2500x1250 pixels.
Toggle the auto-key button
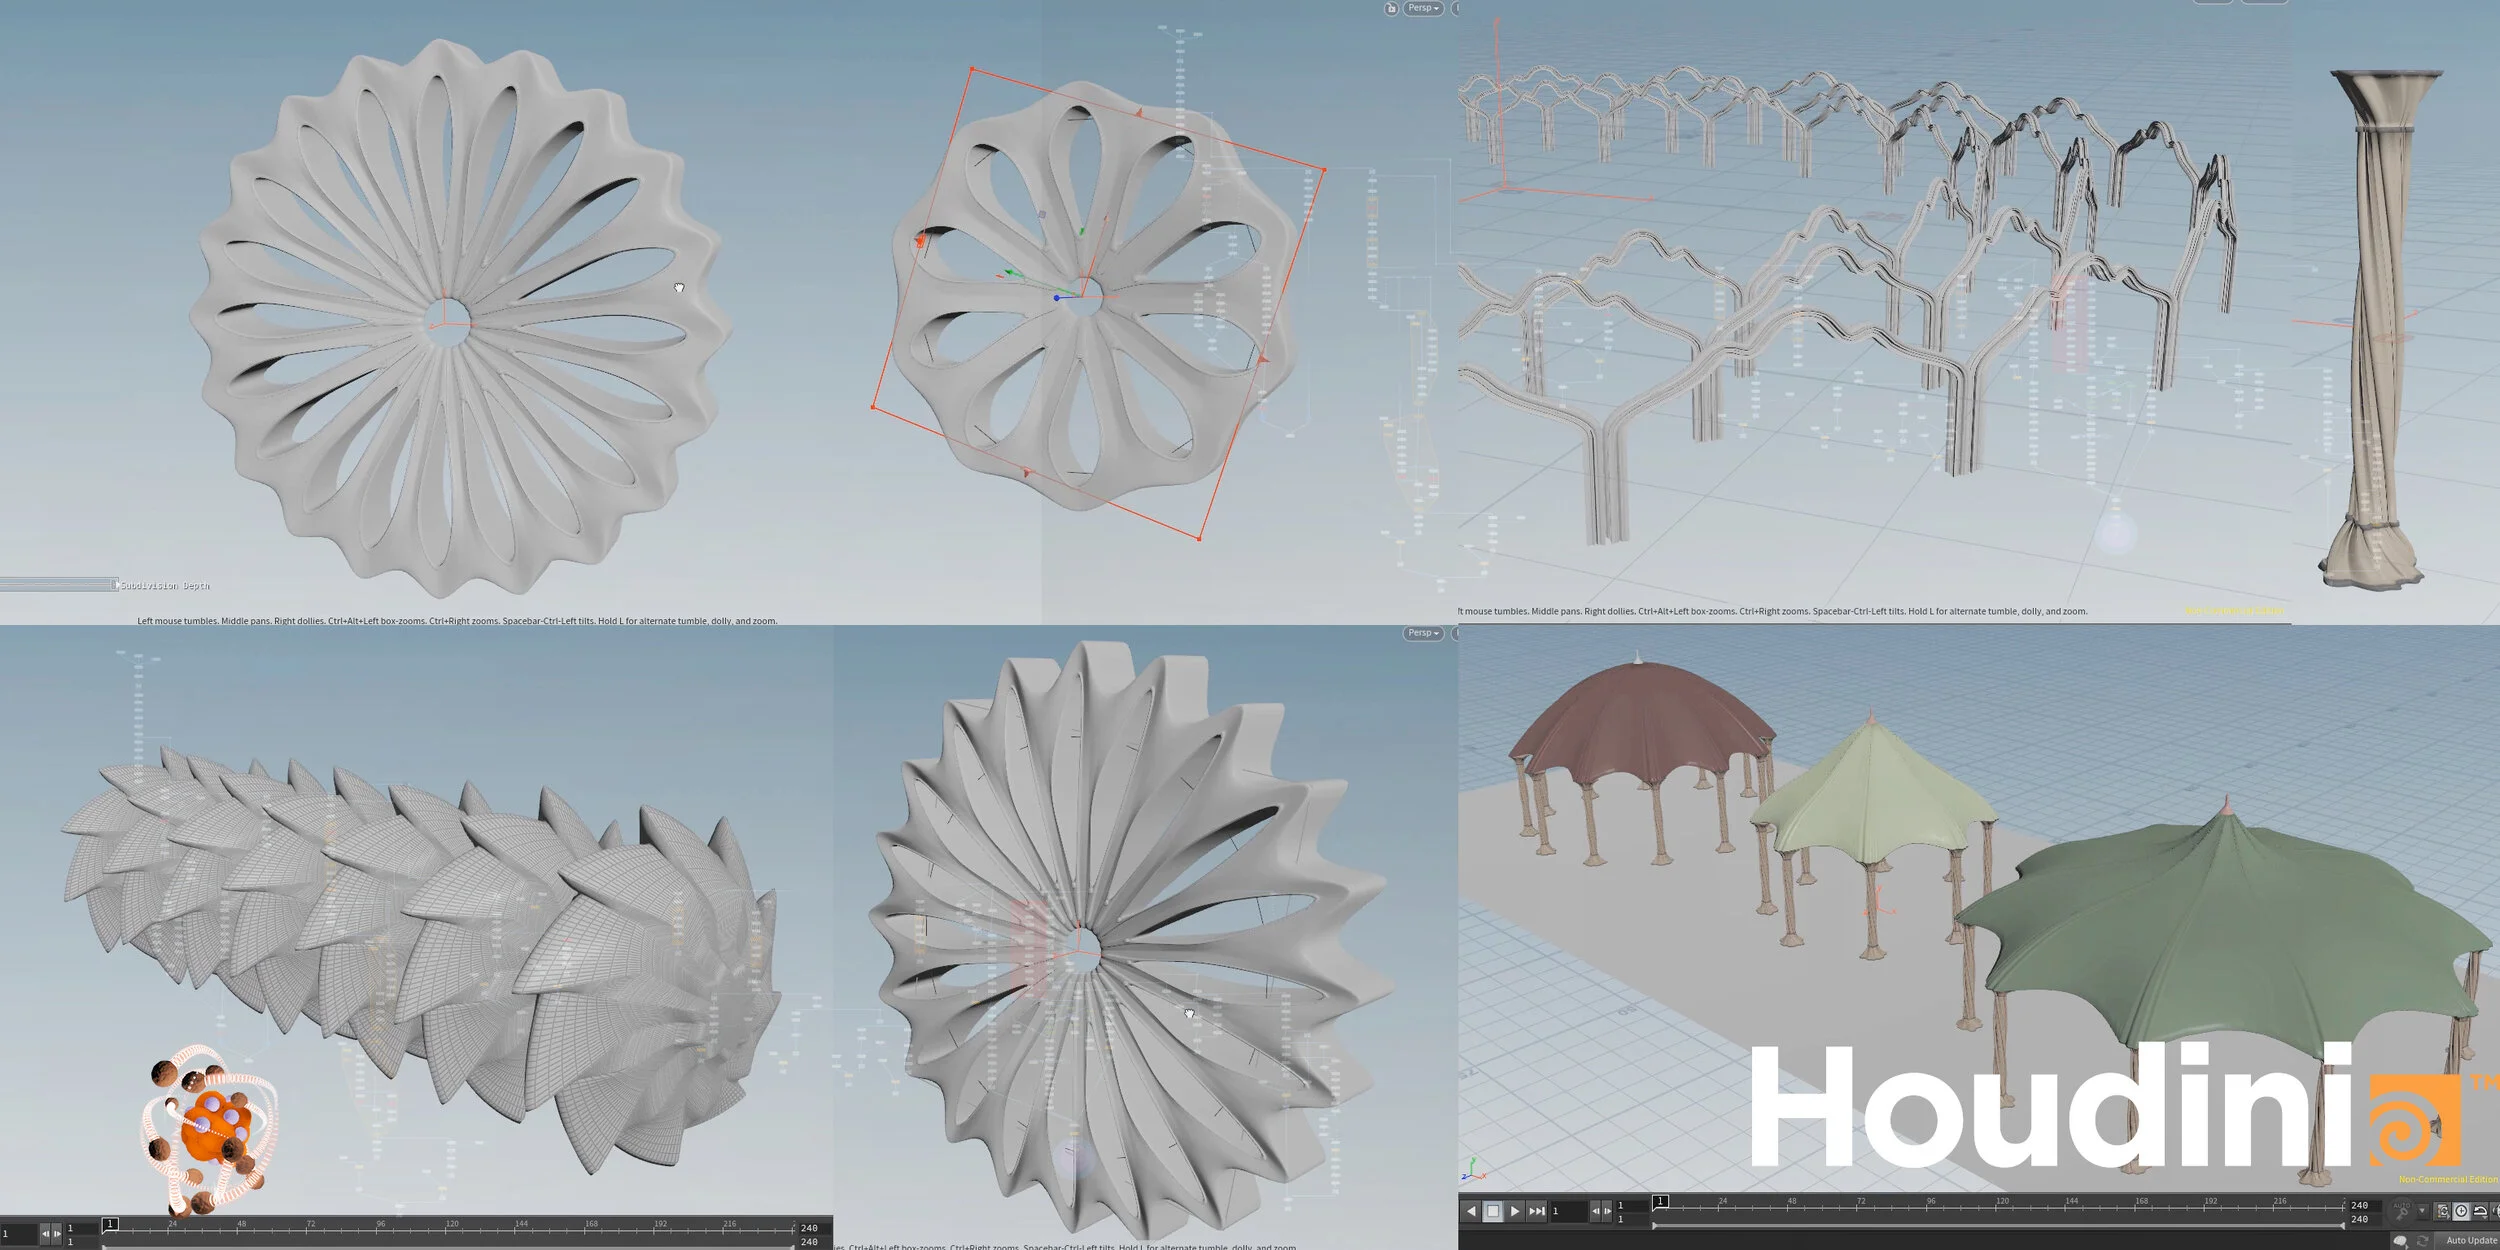point(2401,1211)
